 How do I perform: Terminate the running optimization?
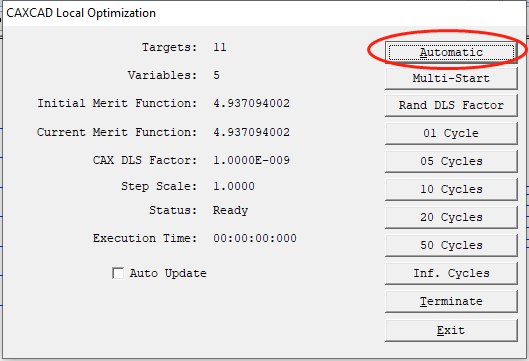[451, 301]
